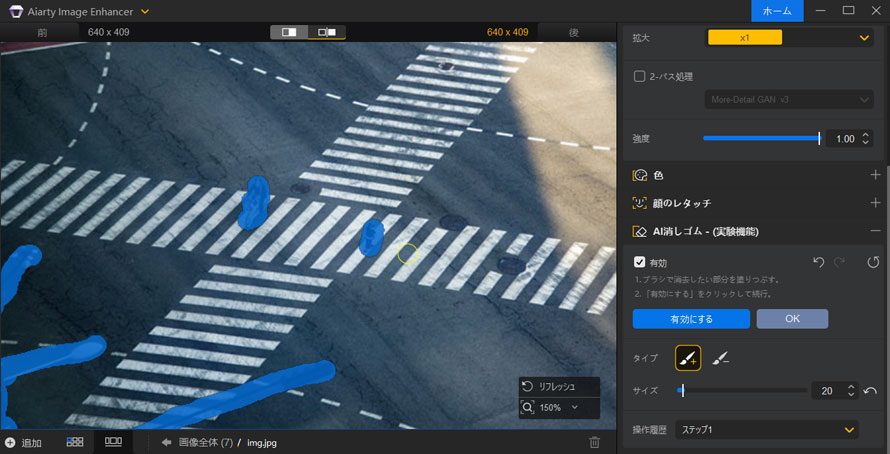The width and height of the screenshot is (890, 454).
Task: Click the zoom-fit magnifier icon
Action: (x=527, y=407)
